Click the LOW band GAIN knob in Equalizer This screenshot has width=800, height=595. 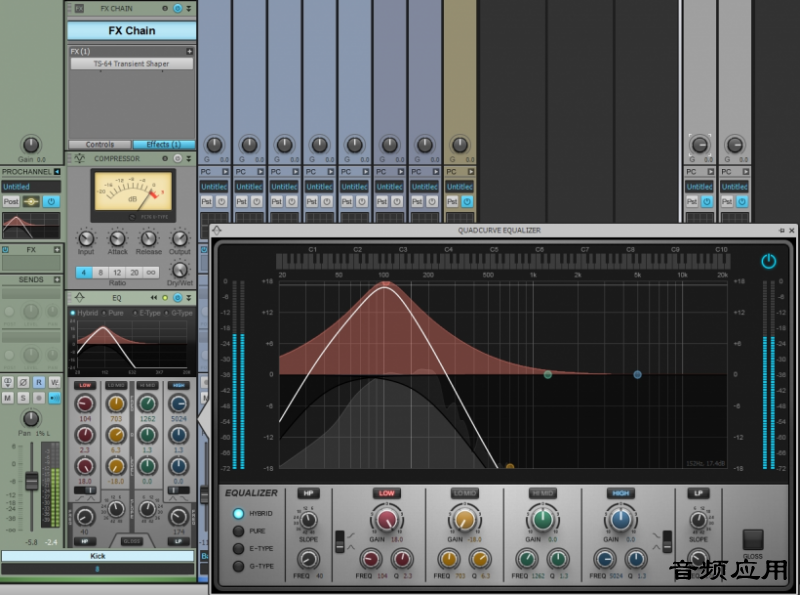tap(386, 519)
